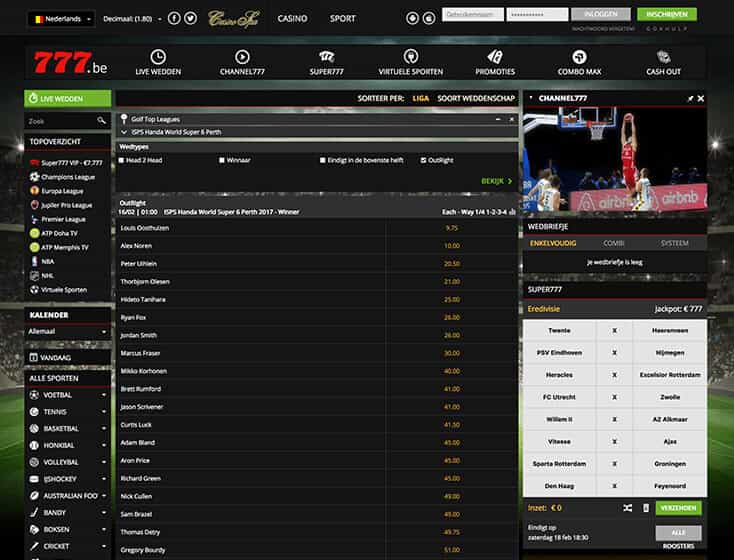734x560 pixels.
Task: Tick the Head 2 Head checkbox
Action: click(x=121, y=160)
